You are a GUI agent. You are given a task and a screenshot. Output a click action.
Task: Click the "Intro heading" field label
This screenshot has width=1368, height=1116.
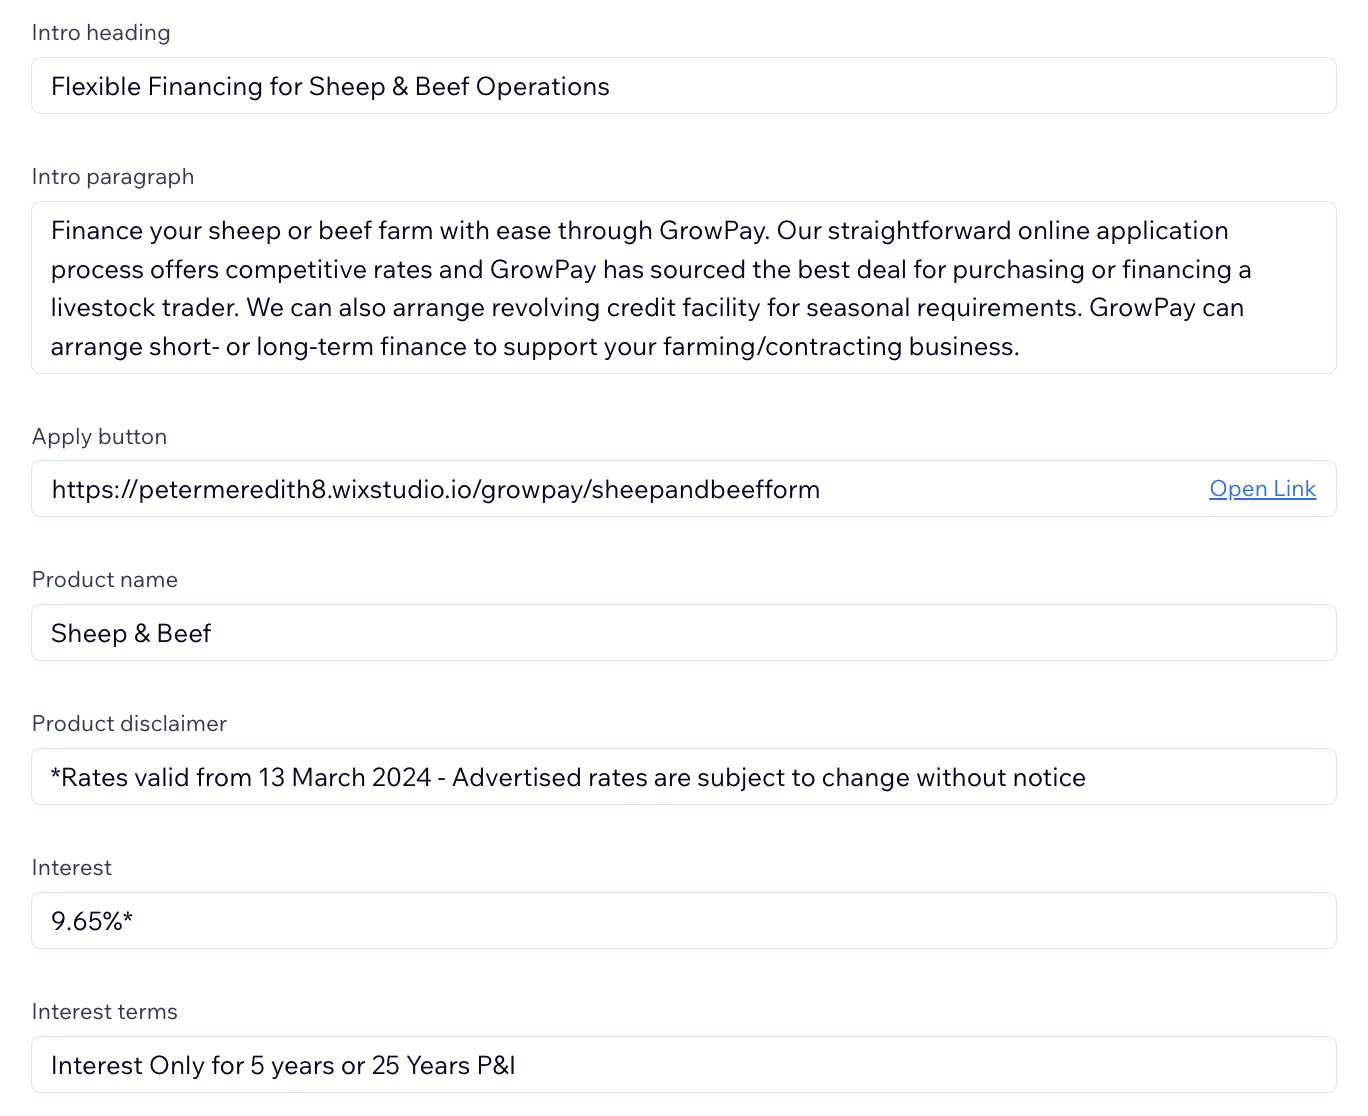coord(101,33)
